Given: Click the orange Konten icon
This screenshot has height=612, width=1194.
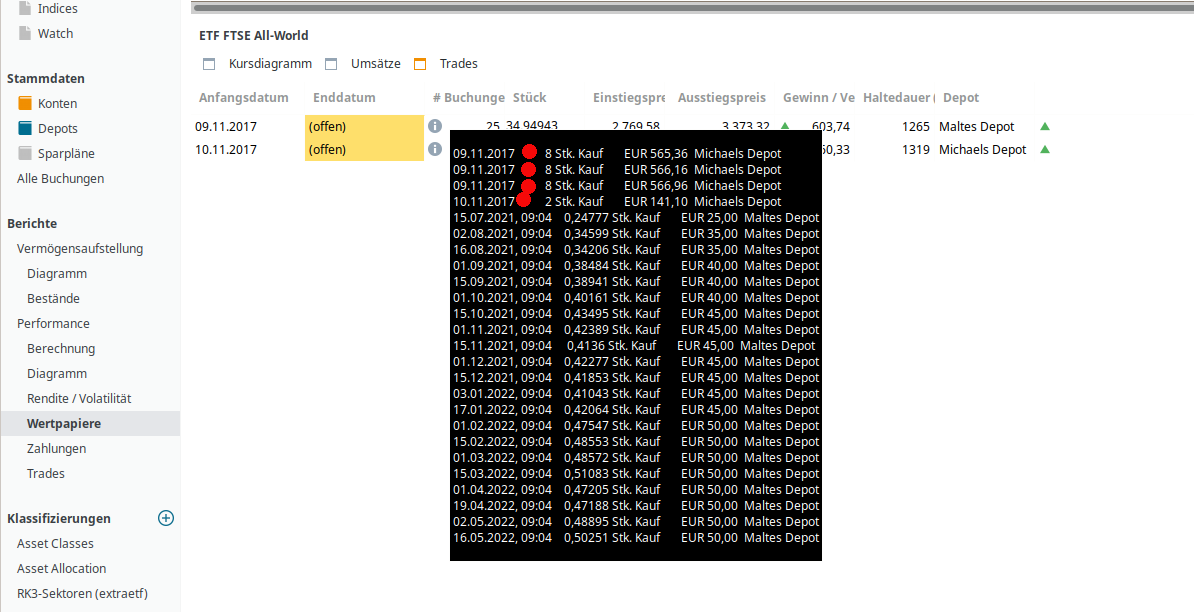Looking at the screenshot, I should click(25, 104).
